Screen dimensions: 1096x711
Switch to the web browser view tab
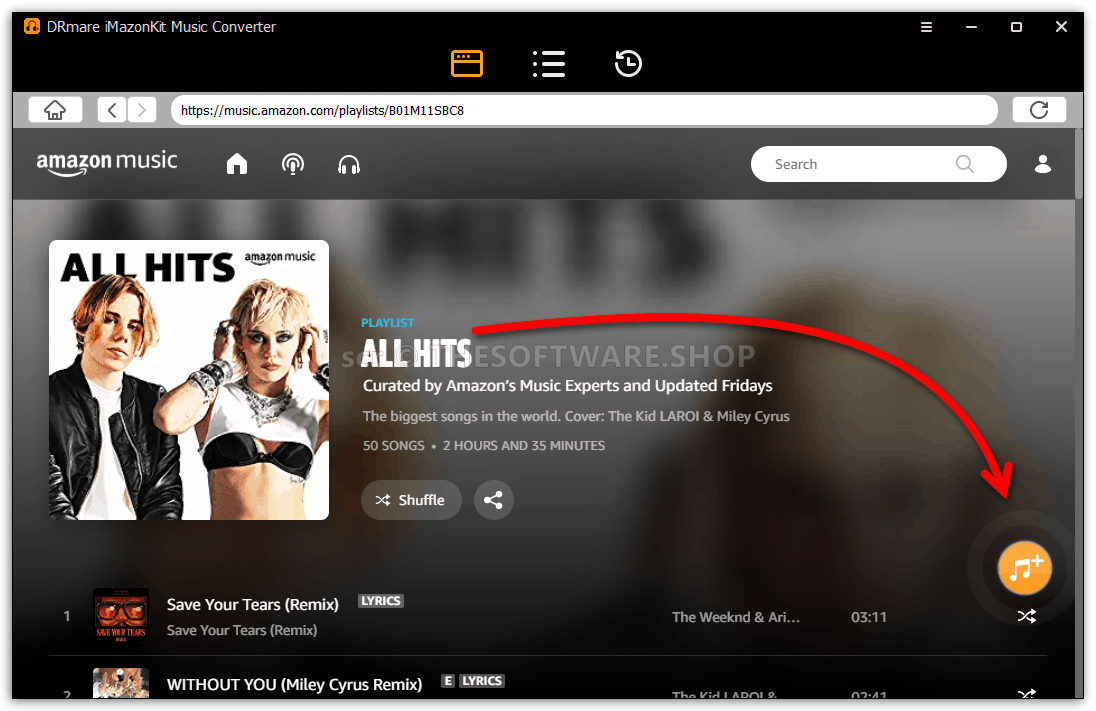click(467, 64)
